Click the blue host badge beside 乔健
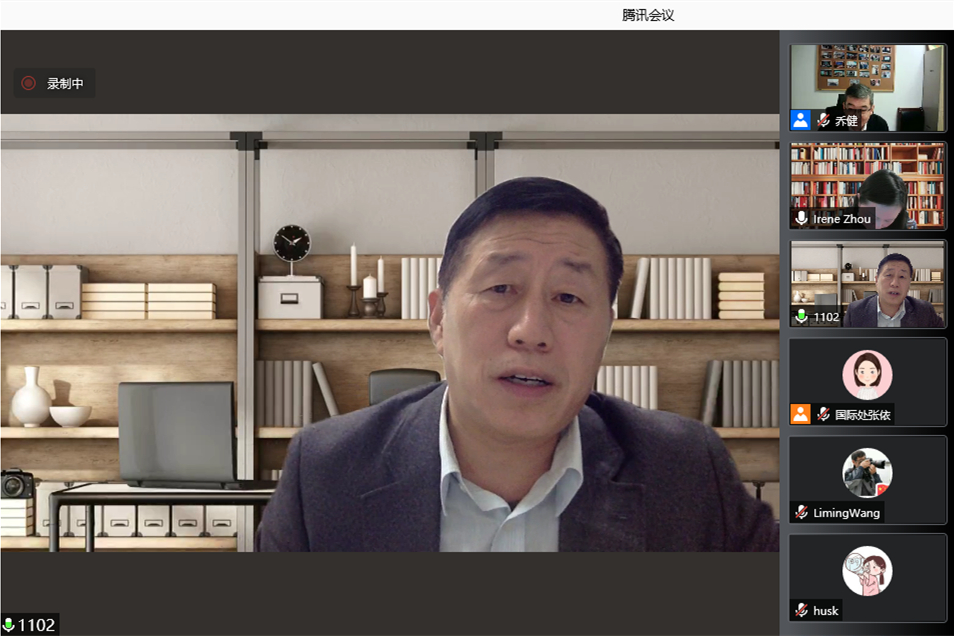 pos(800,120)
